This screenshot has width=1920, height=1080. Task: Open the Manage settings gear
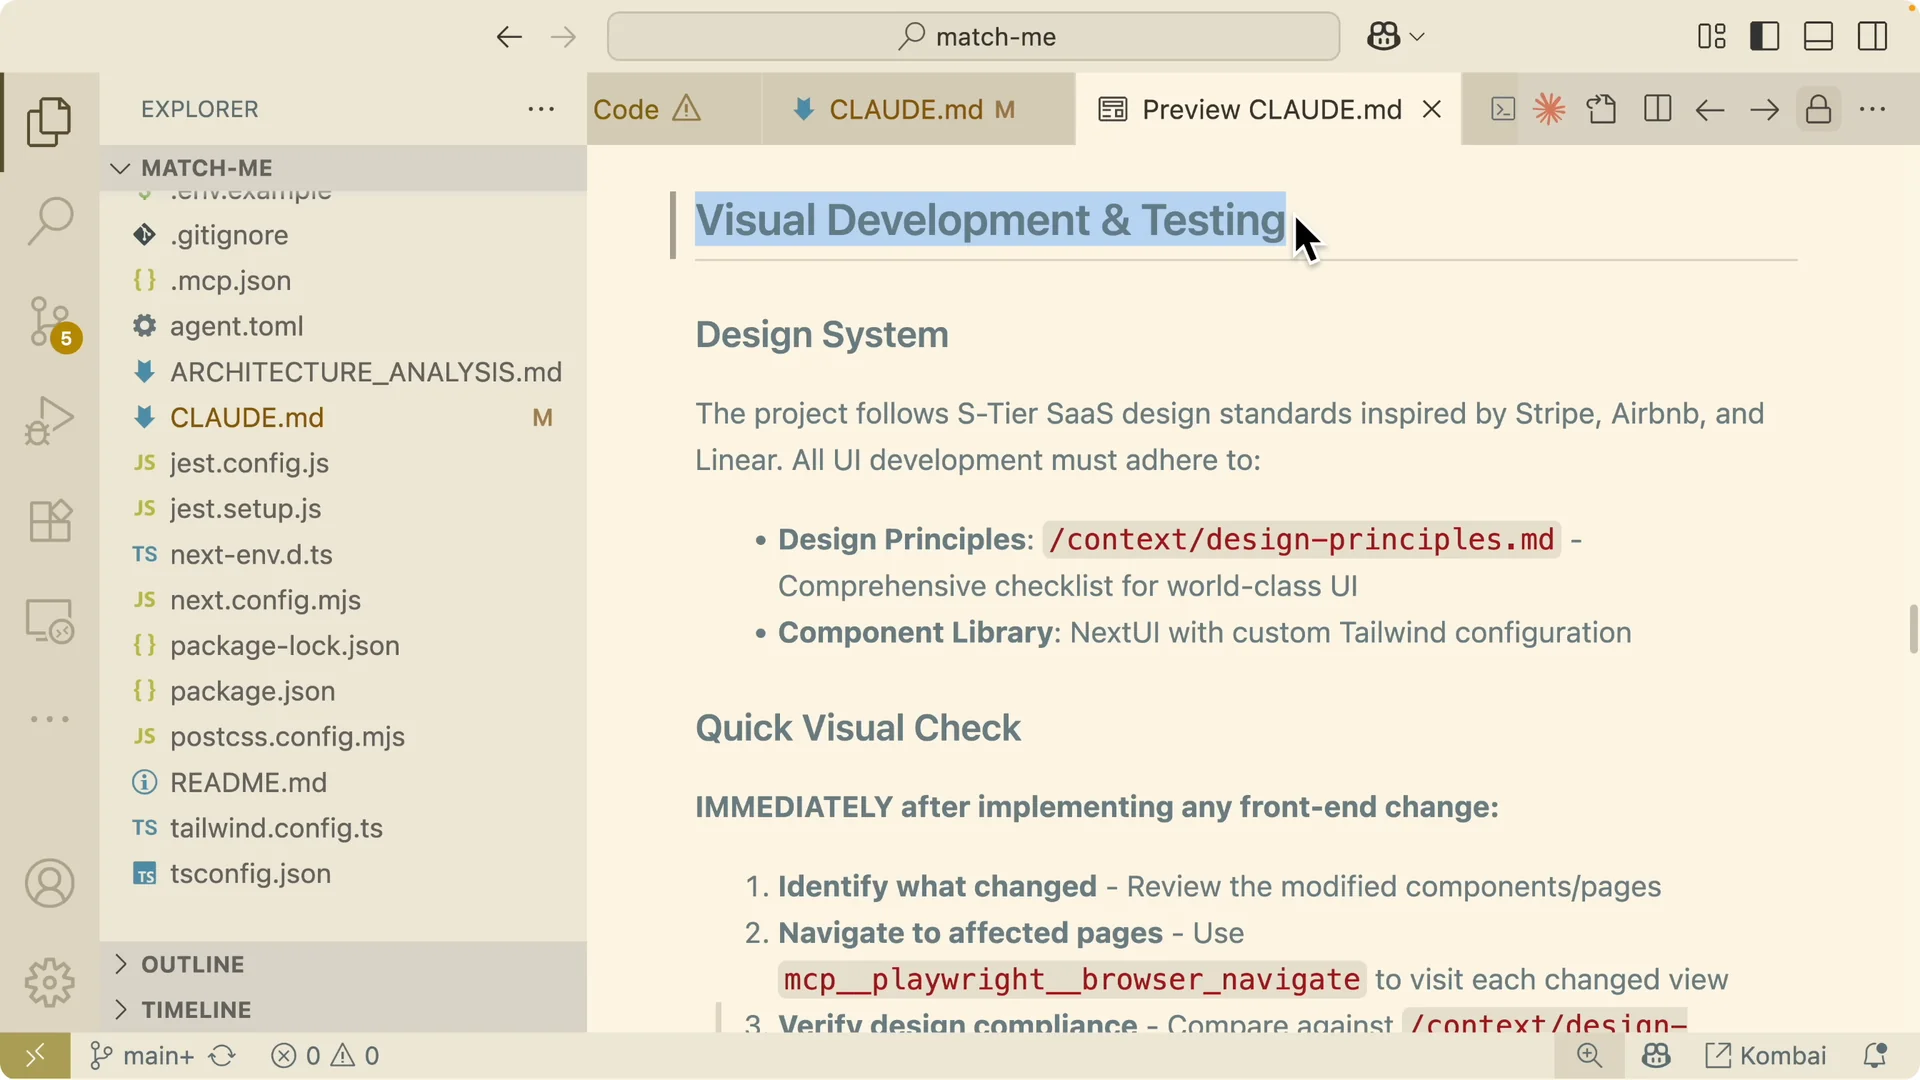coord(49,983)
